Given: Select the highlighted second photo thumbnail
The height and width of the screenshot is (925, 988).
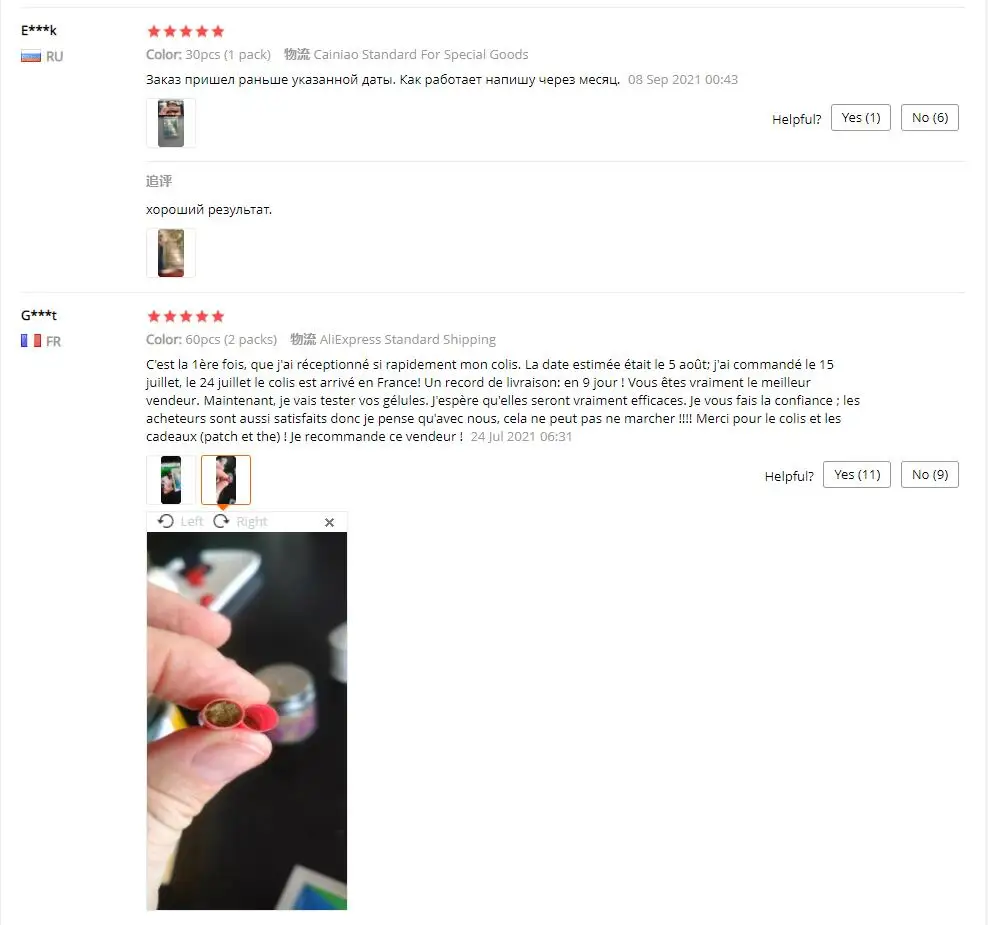Looking at the screenshot, I should coord(226,480).
